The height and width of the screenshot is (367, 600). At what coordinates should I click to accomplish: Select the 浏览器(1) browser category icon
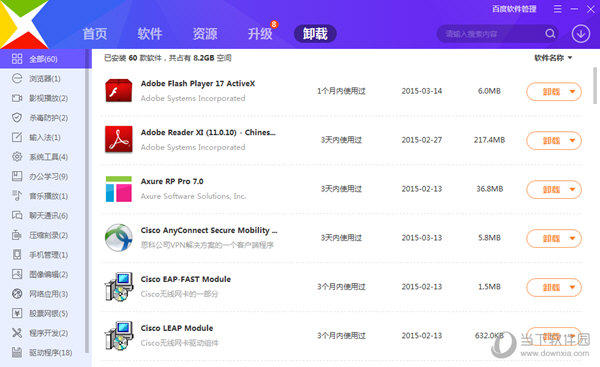(x=17, y=78)
